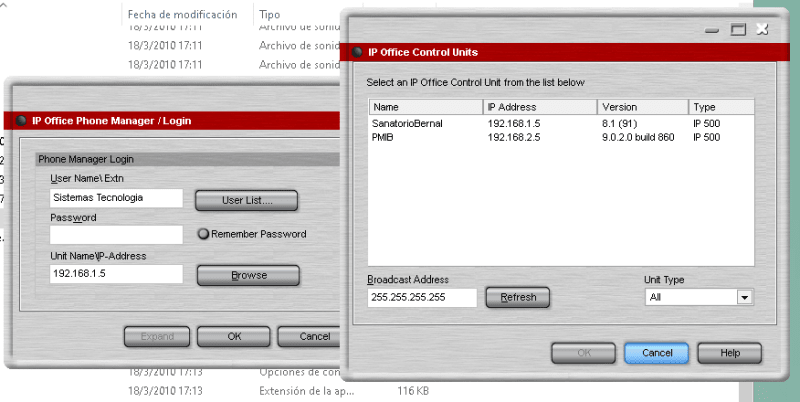Sort control units by Type column
Viewport: 800px width, 402px height.
coord(721,107)
